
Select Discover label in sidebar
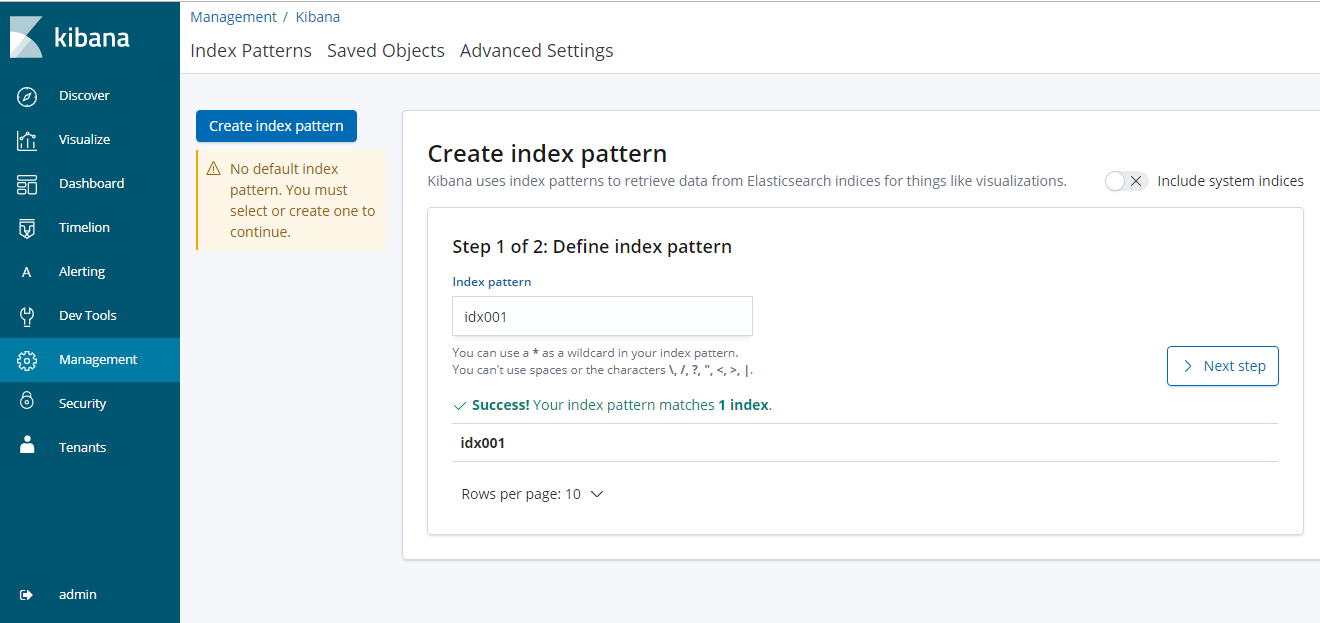(84, 96)
